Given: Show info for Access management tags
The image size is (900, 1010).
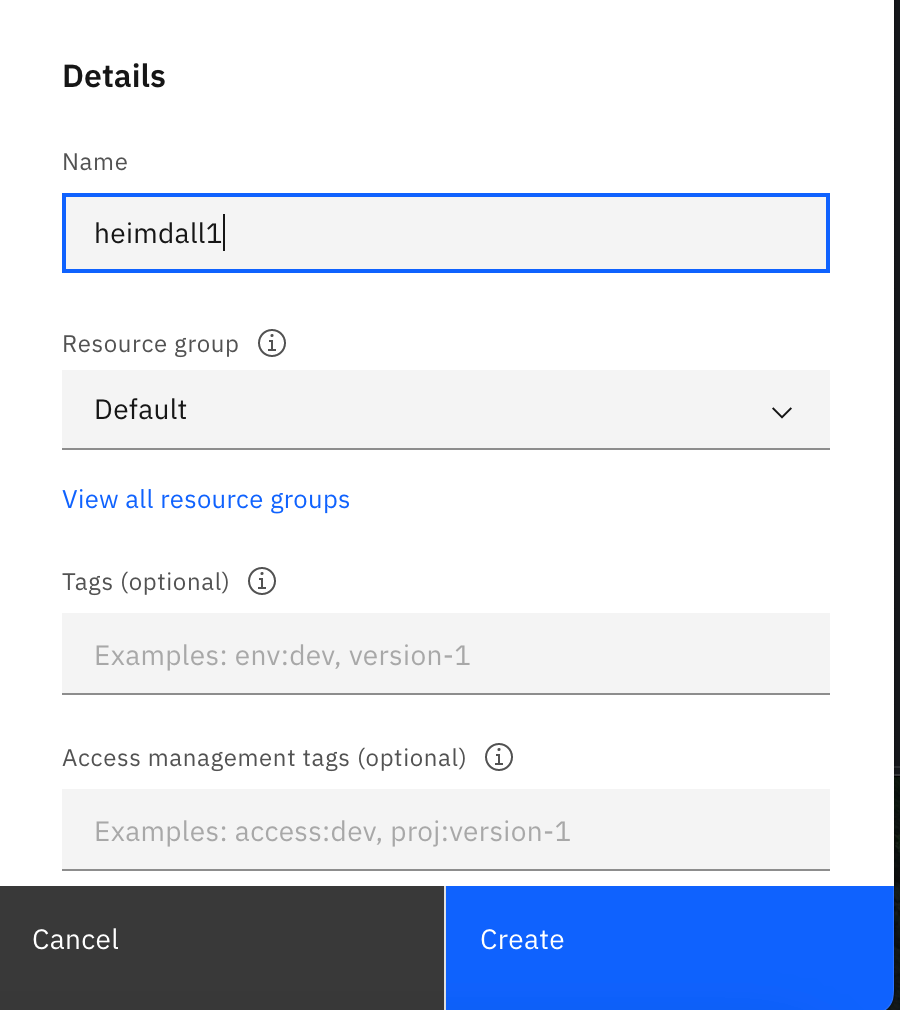Looking at the screenshot, I should [x=499, y=757].
